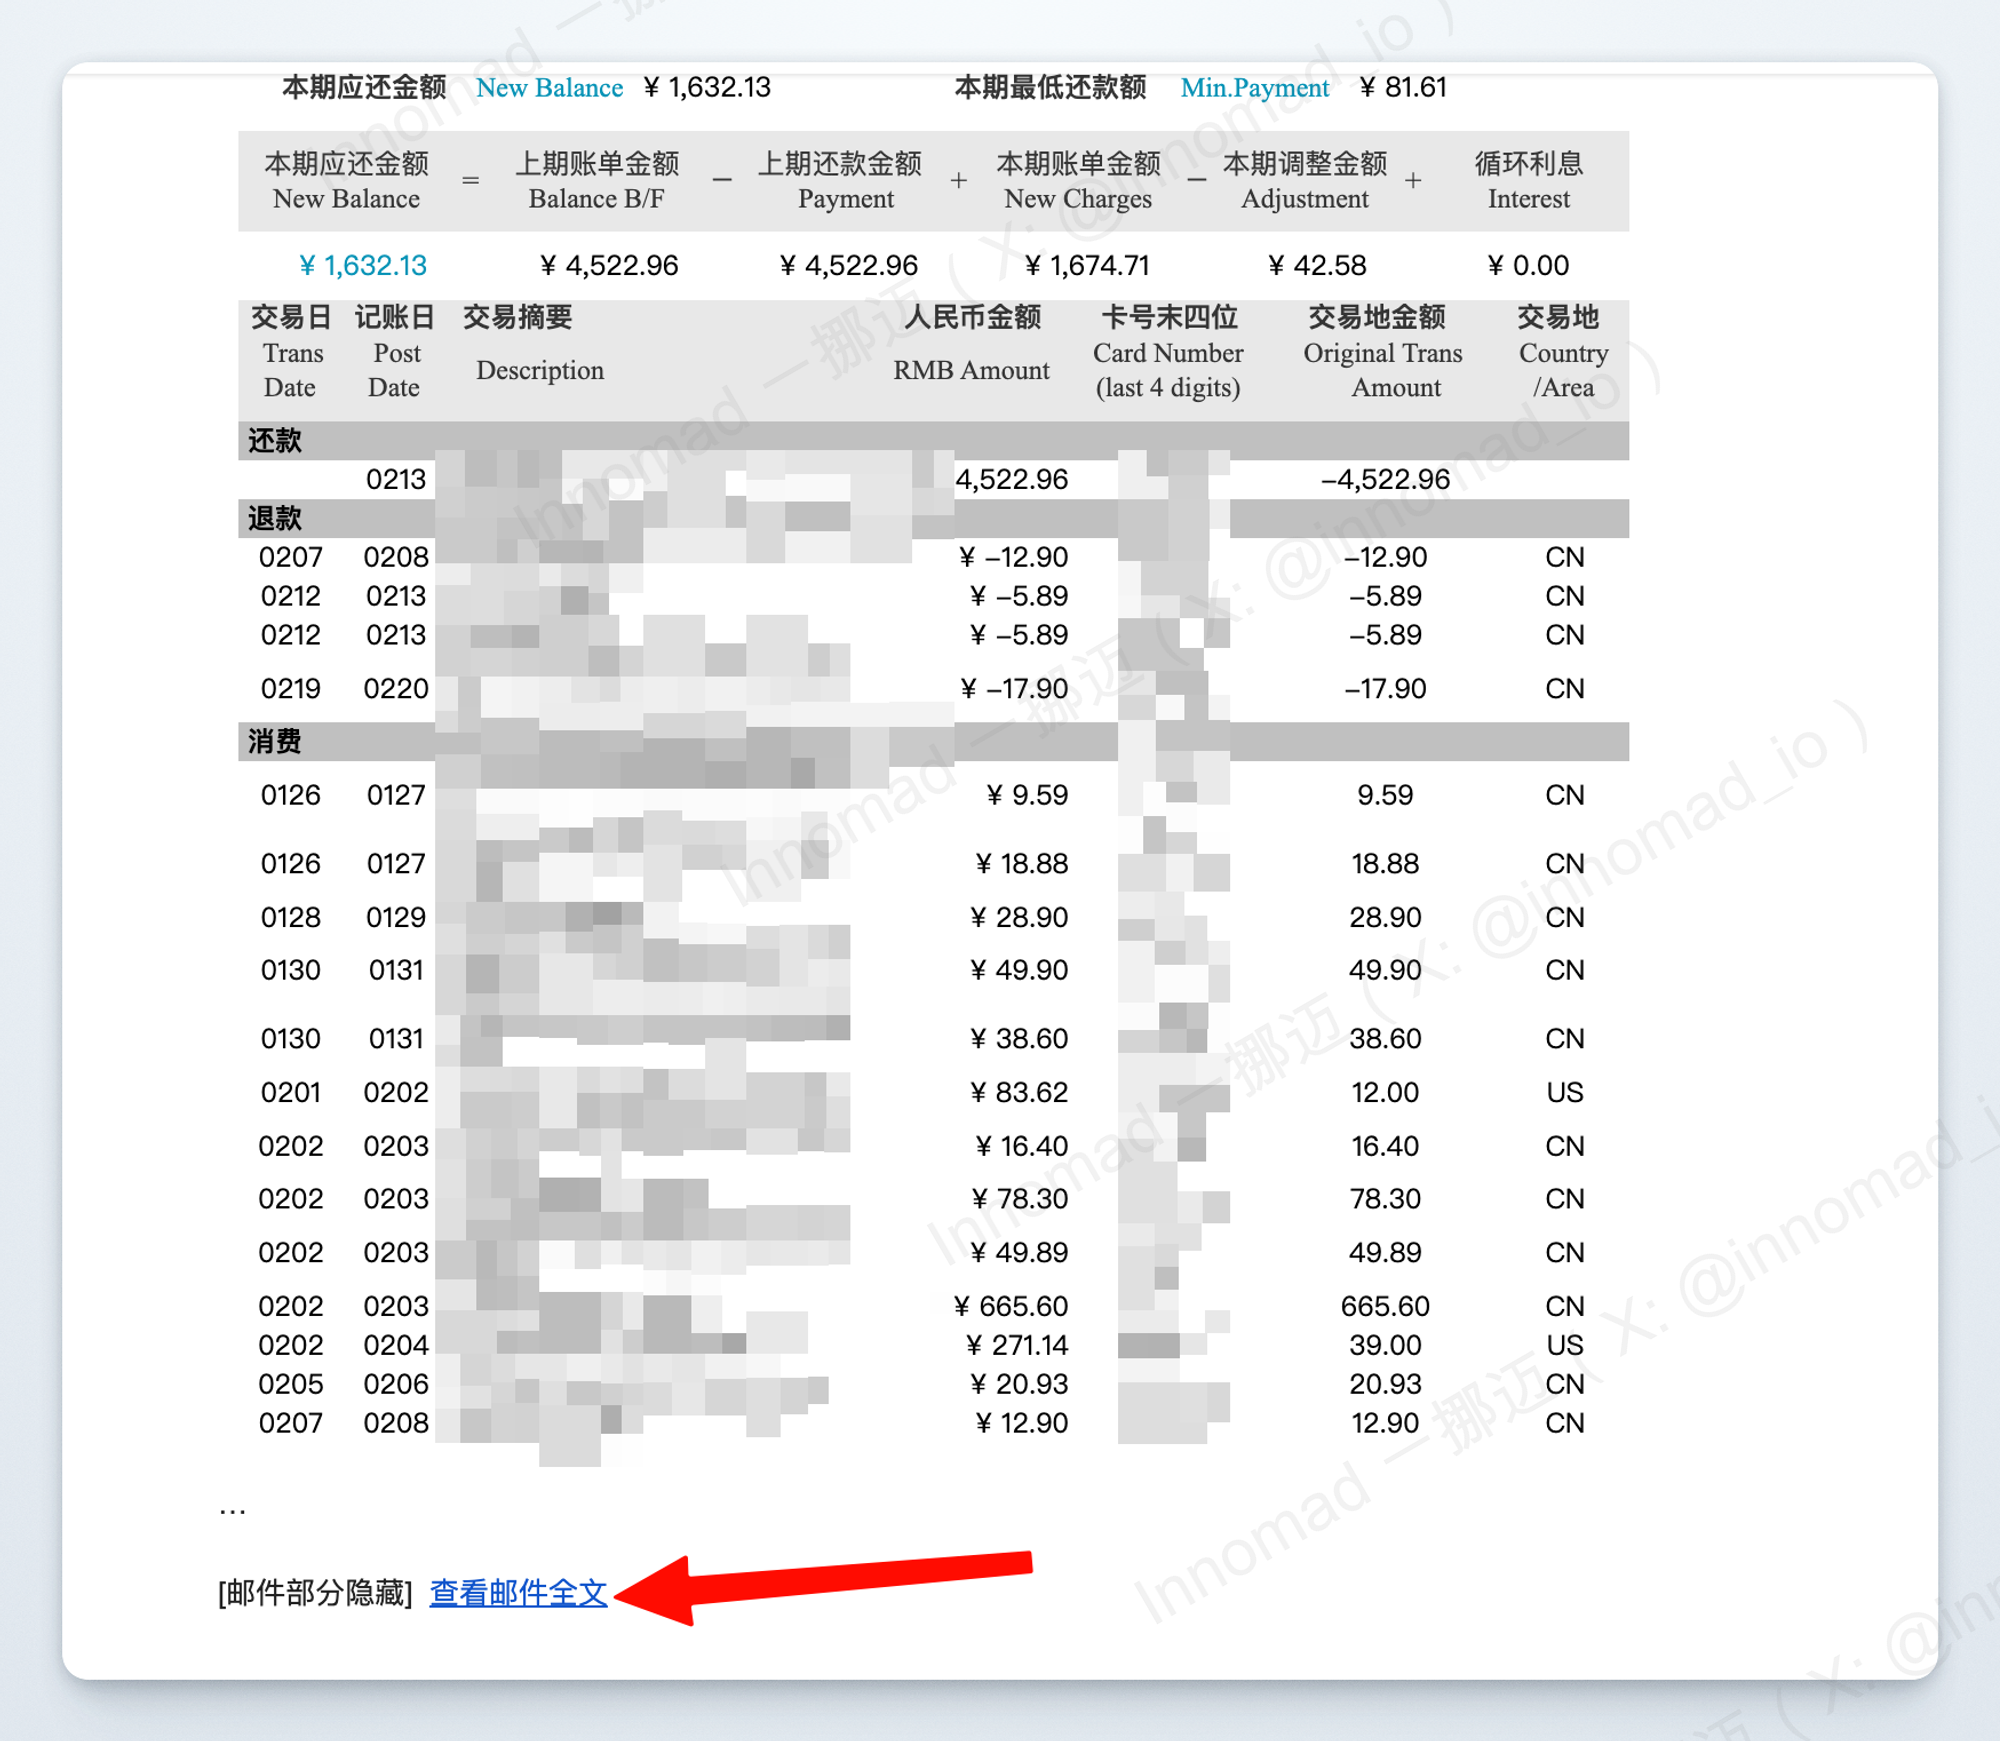Click the 查看邮件全文 link

518,1593
